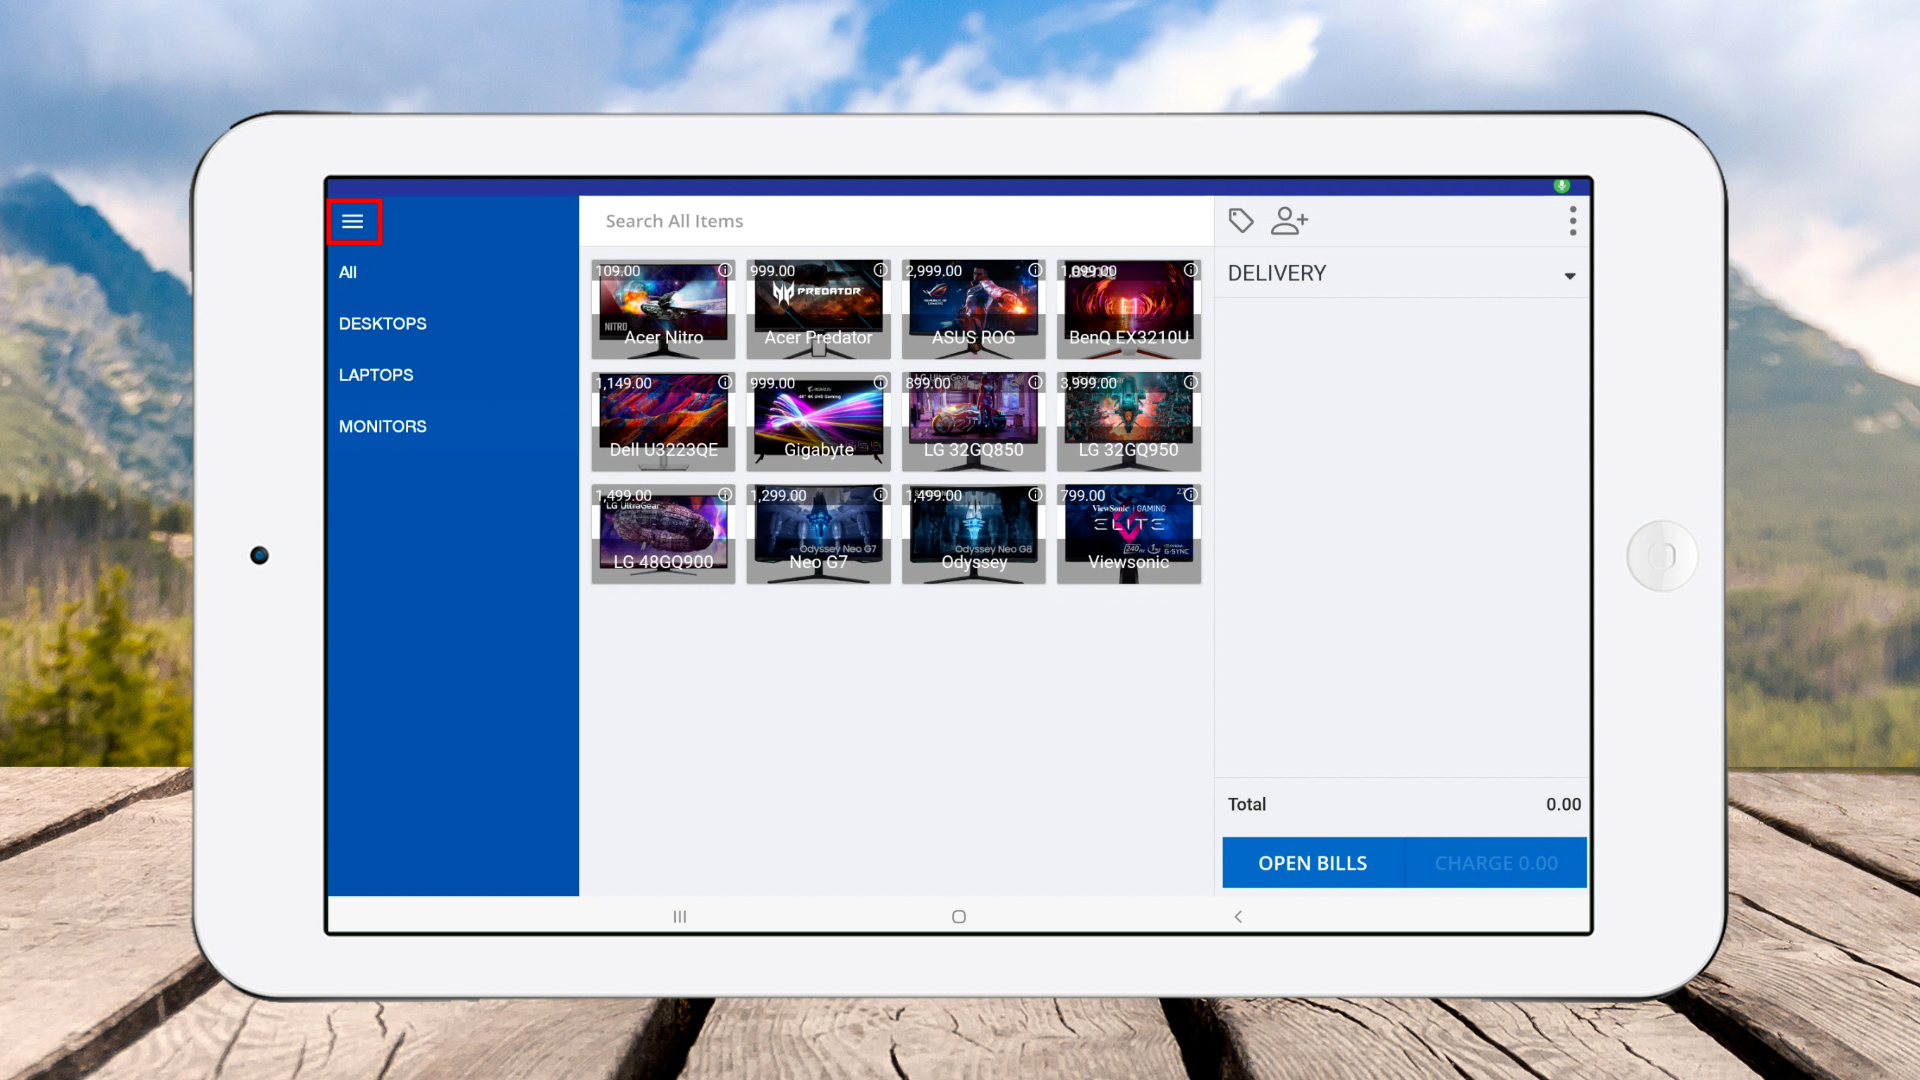Open the three-dot overflow menu

point(1572,221)
